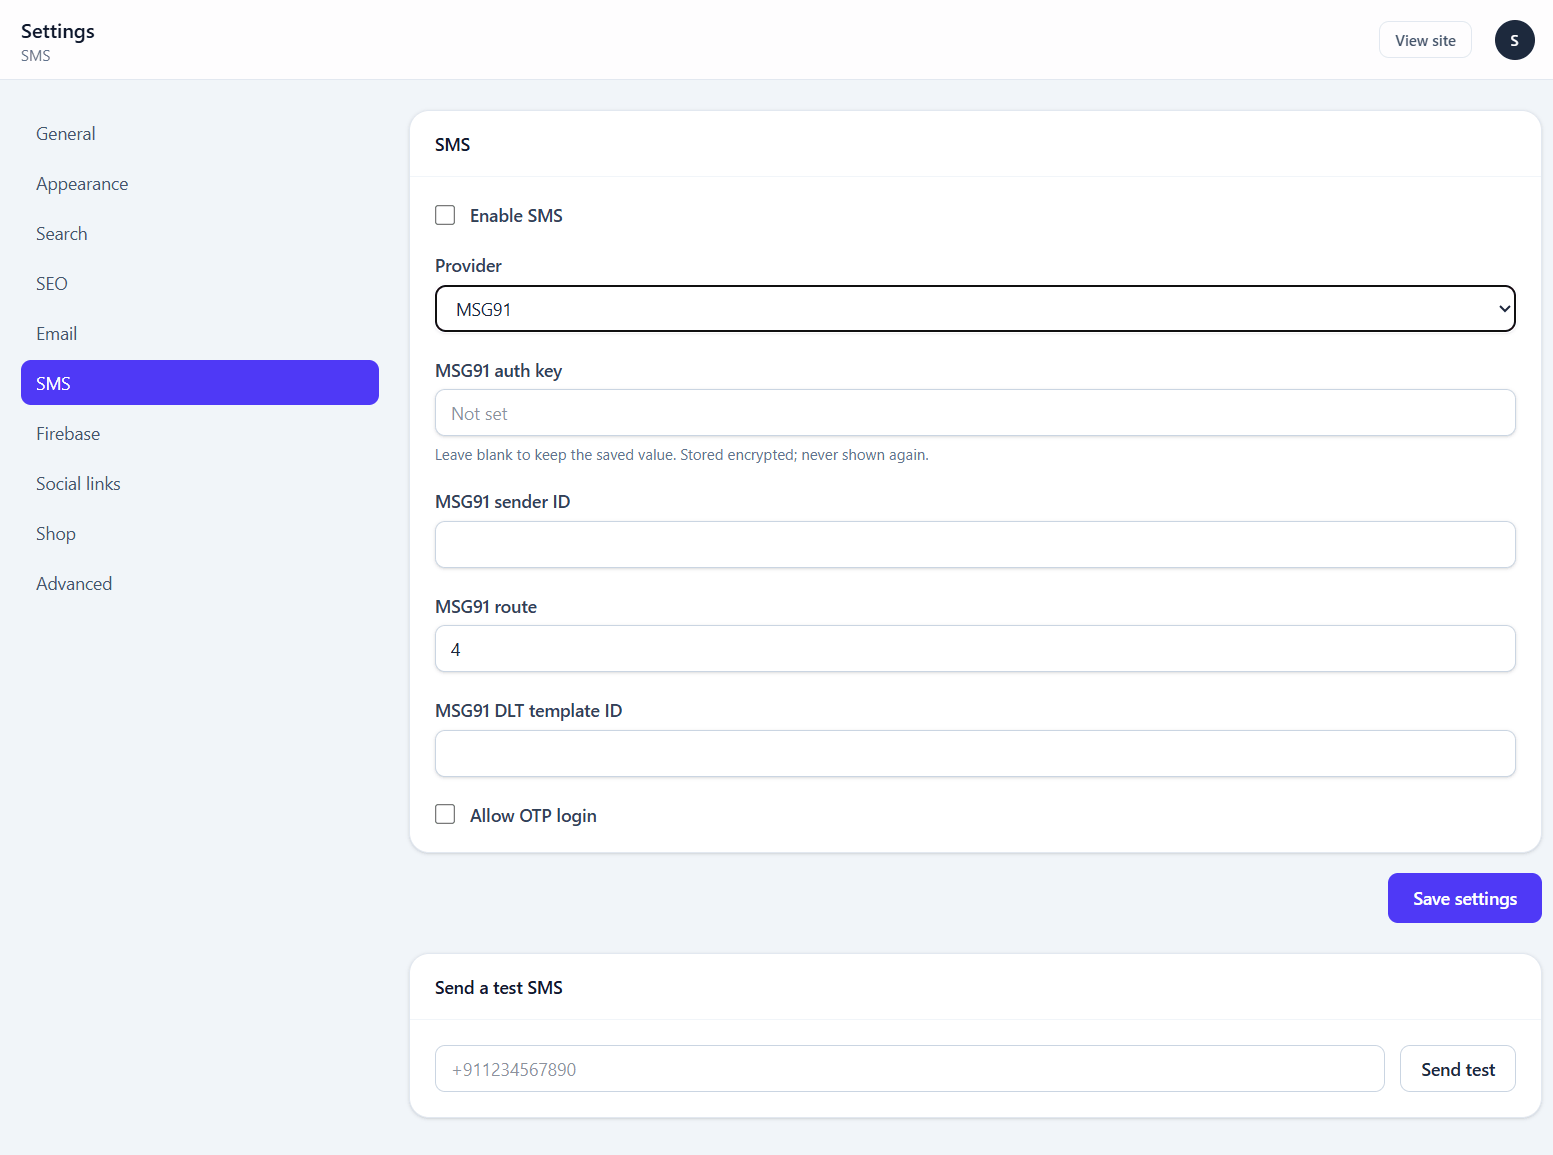
Task: Focus the MSG91 auth key field
Action: click(x=975, y=413)
